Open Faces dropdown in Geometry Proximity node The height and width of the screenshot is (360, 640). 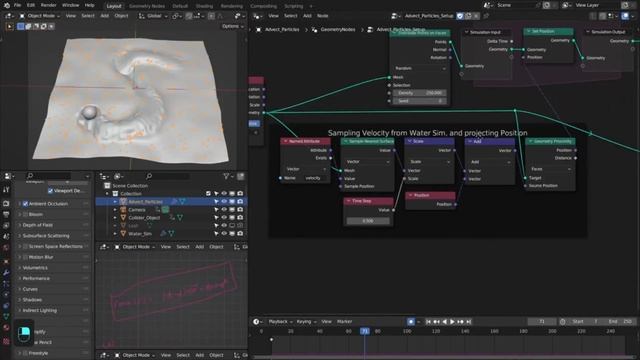tap(550, 169)
